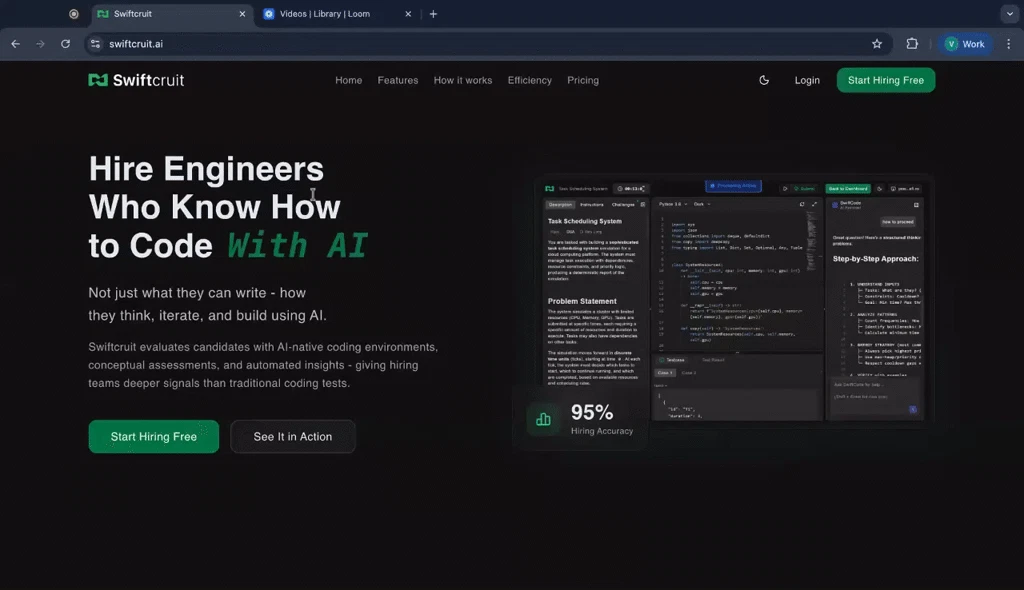Click the recording indicator icon in tab strip
This screenshot has height=590, width=1024.
(x=74, y=14)
